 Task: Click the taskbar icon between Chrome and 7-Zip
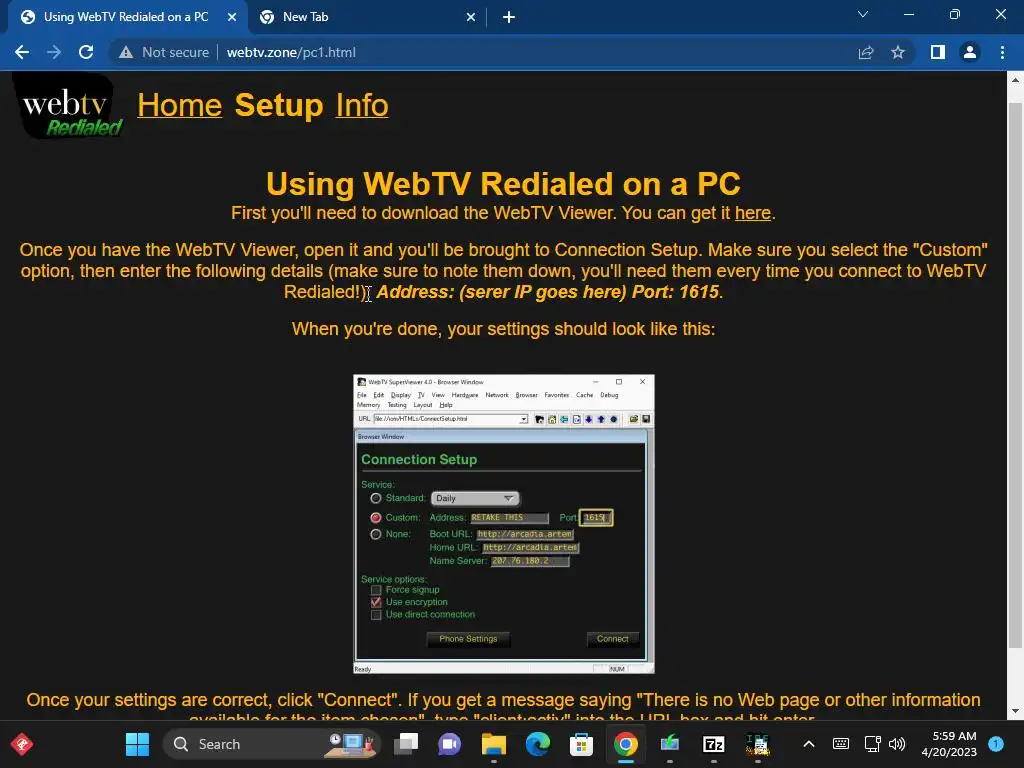[x=669, y=744]
